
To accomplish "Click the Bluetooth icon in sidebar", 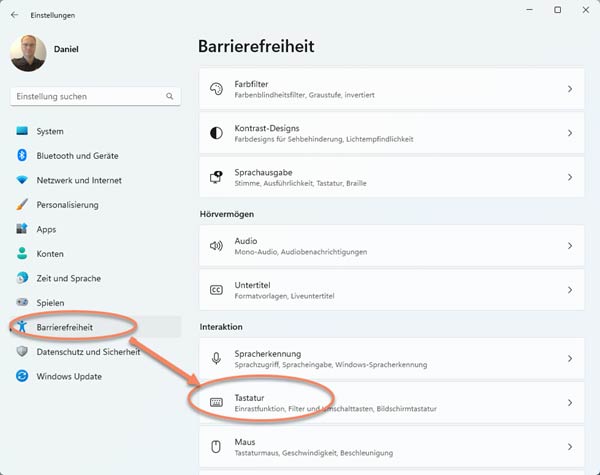I will [22, 155].
